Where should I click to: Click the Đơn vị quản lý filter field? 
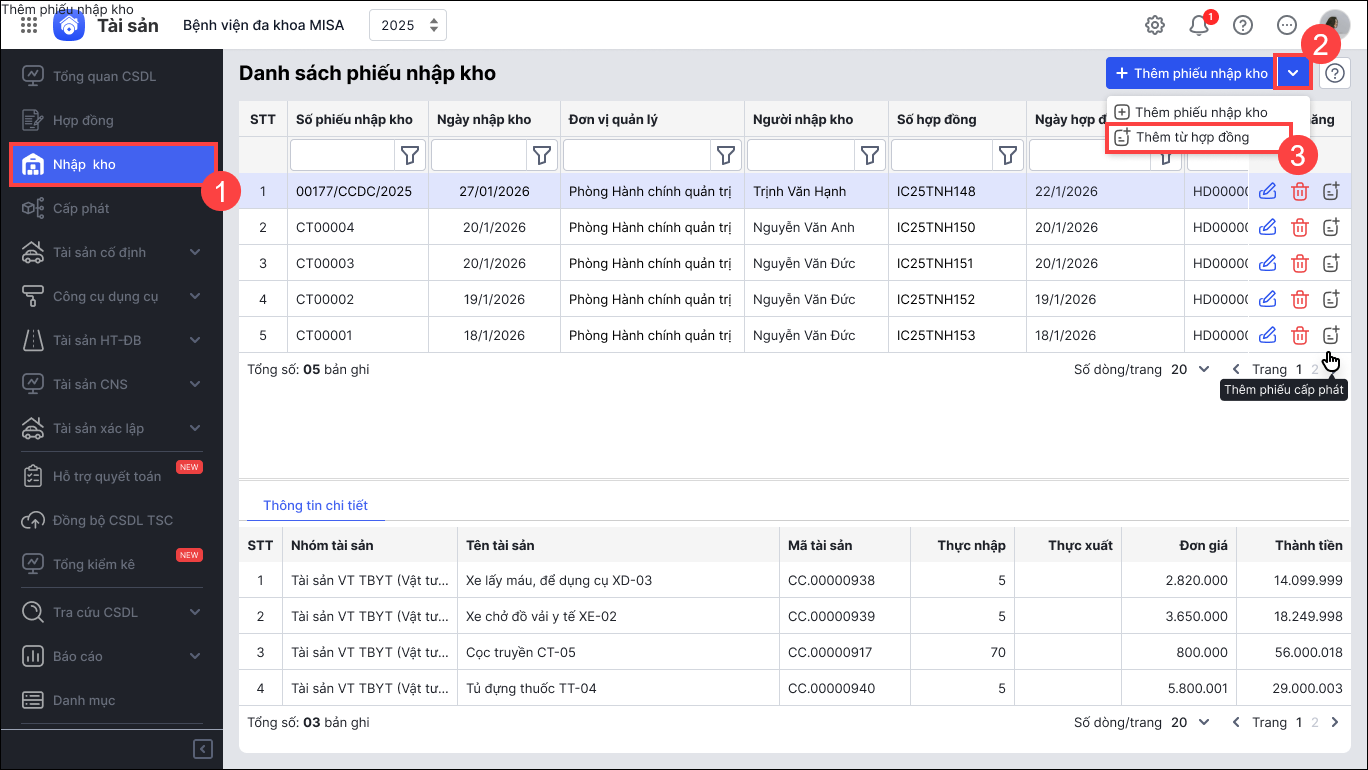tap(637, 155)
